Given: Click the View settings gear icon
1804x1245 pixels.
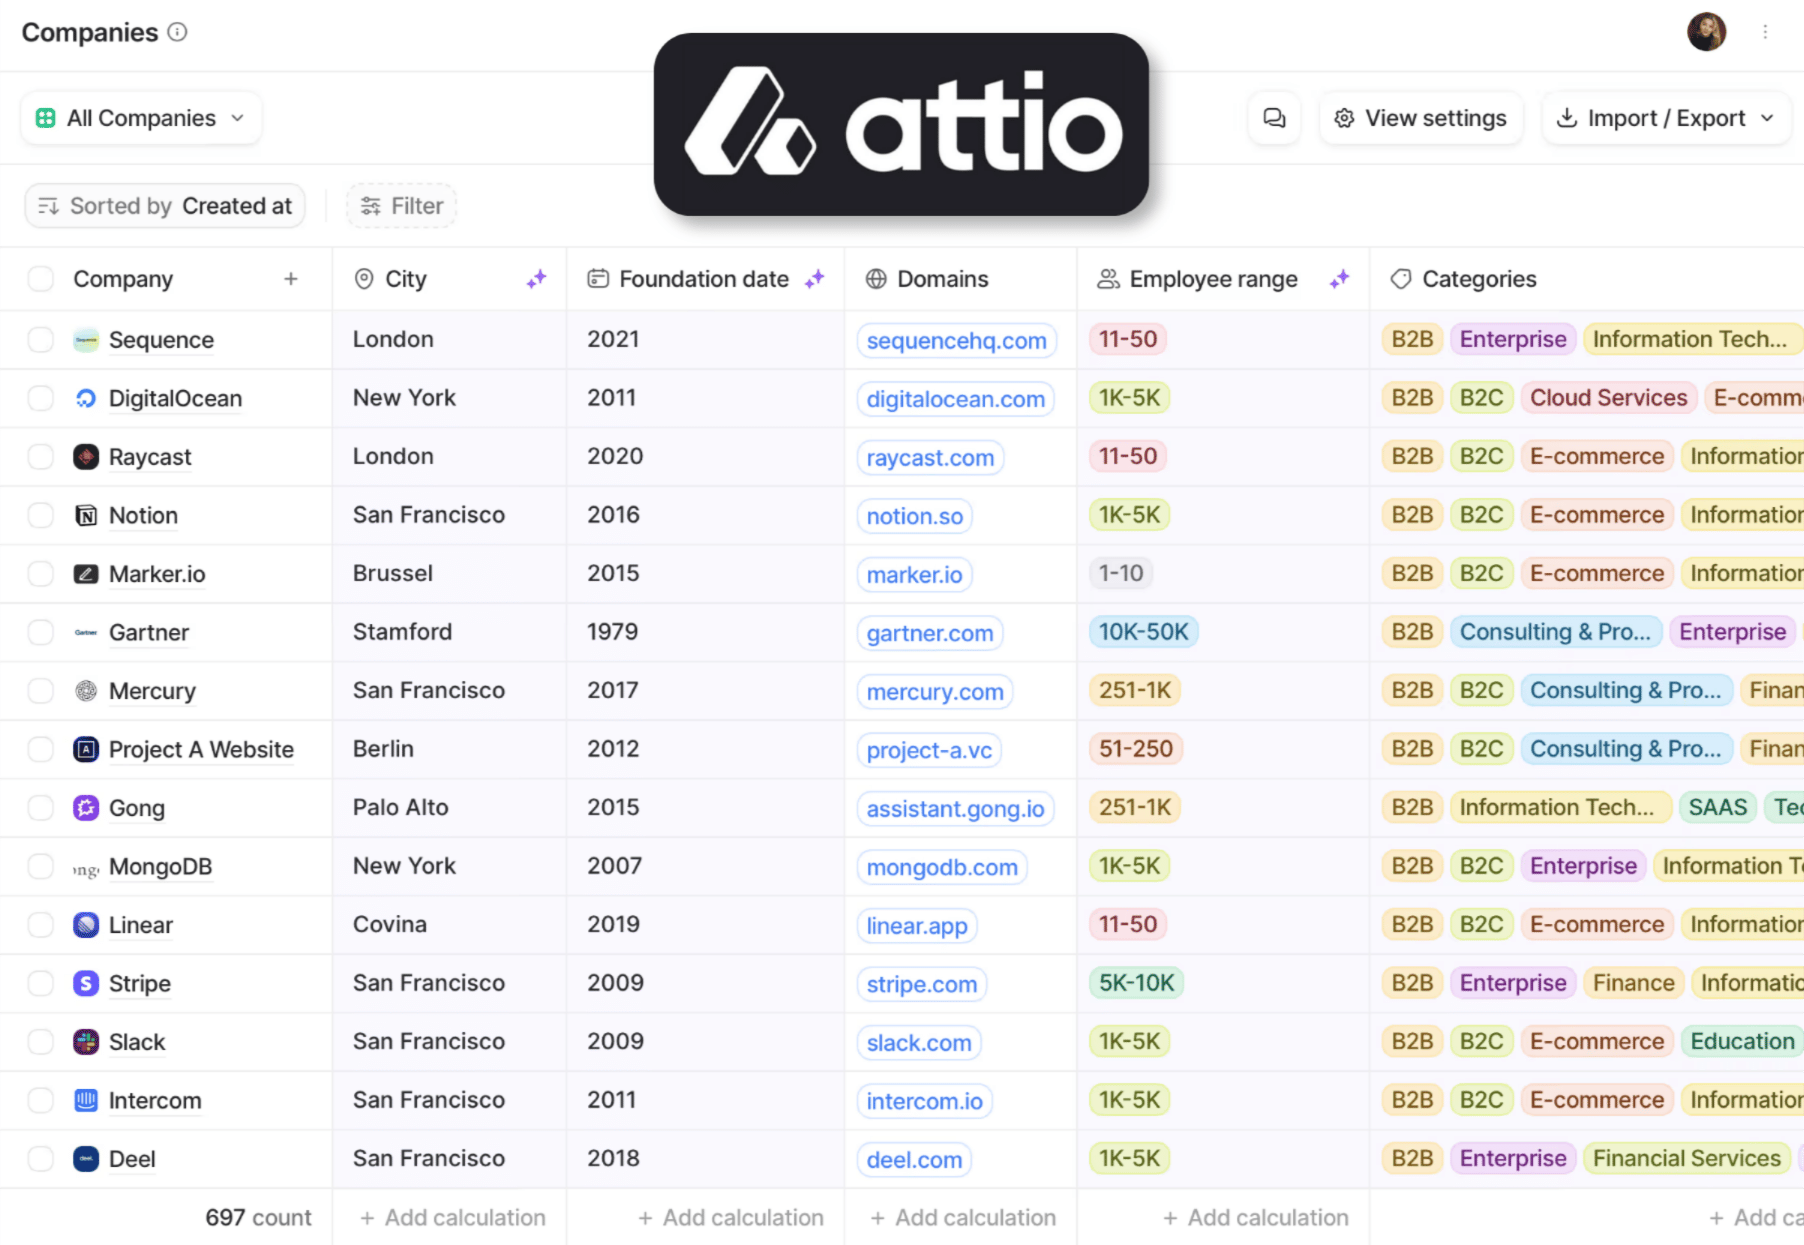Looking at the screenshot, I should [1344, 118].
